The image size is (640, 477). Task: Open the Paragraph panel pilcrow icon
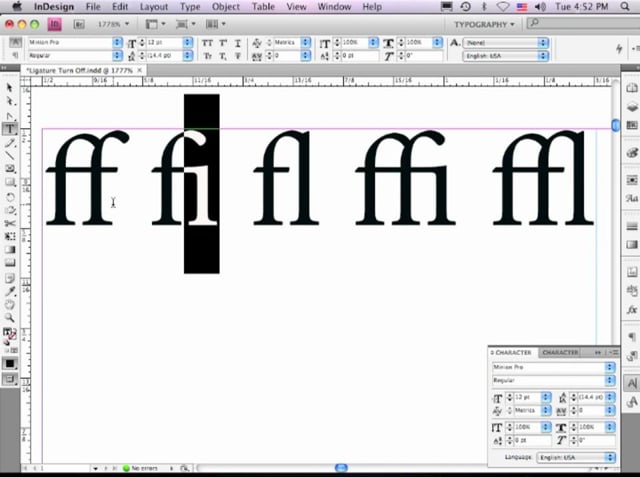[x=632, y=336]
